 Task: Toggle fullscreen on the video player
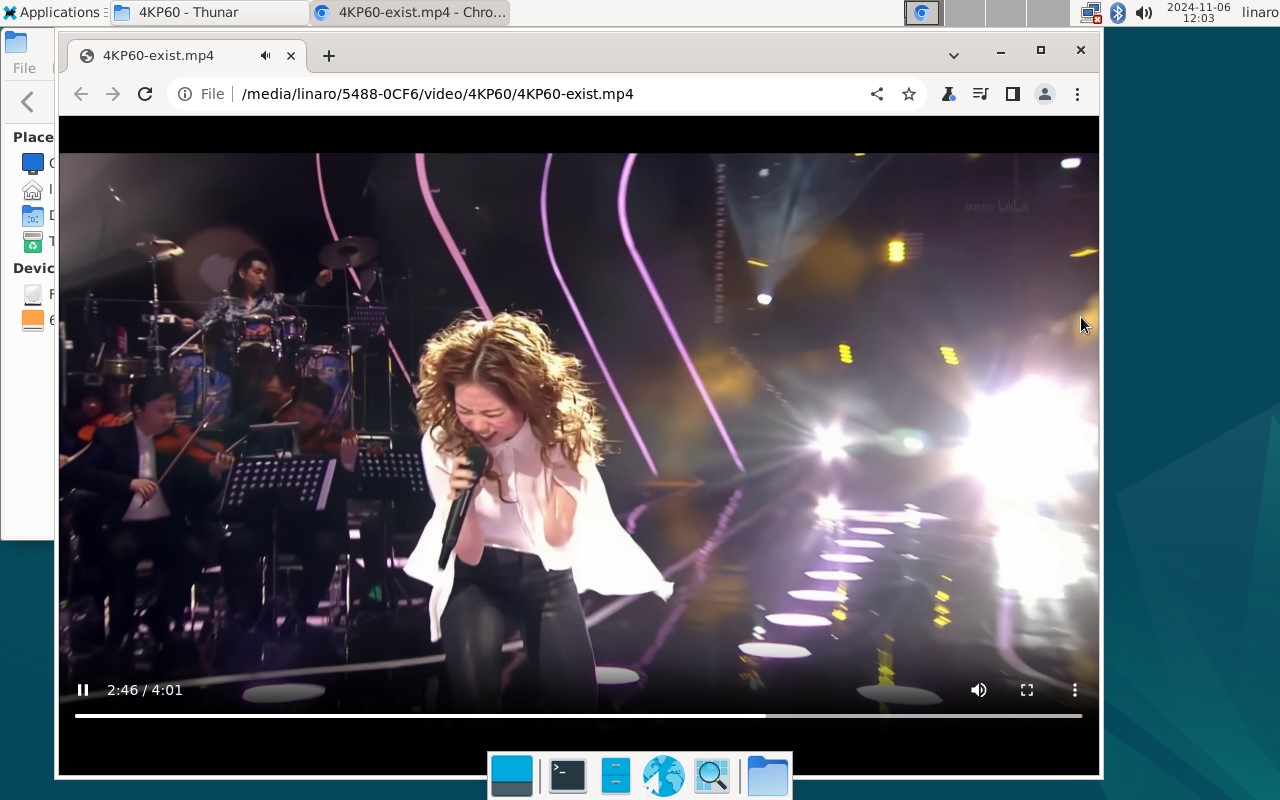(x=1027, y=690)
